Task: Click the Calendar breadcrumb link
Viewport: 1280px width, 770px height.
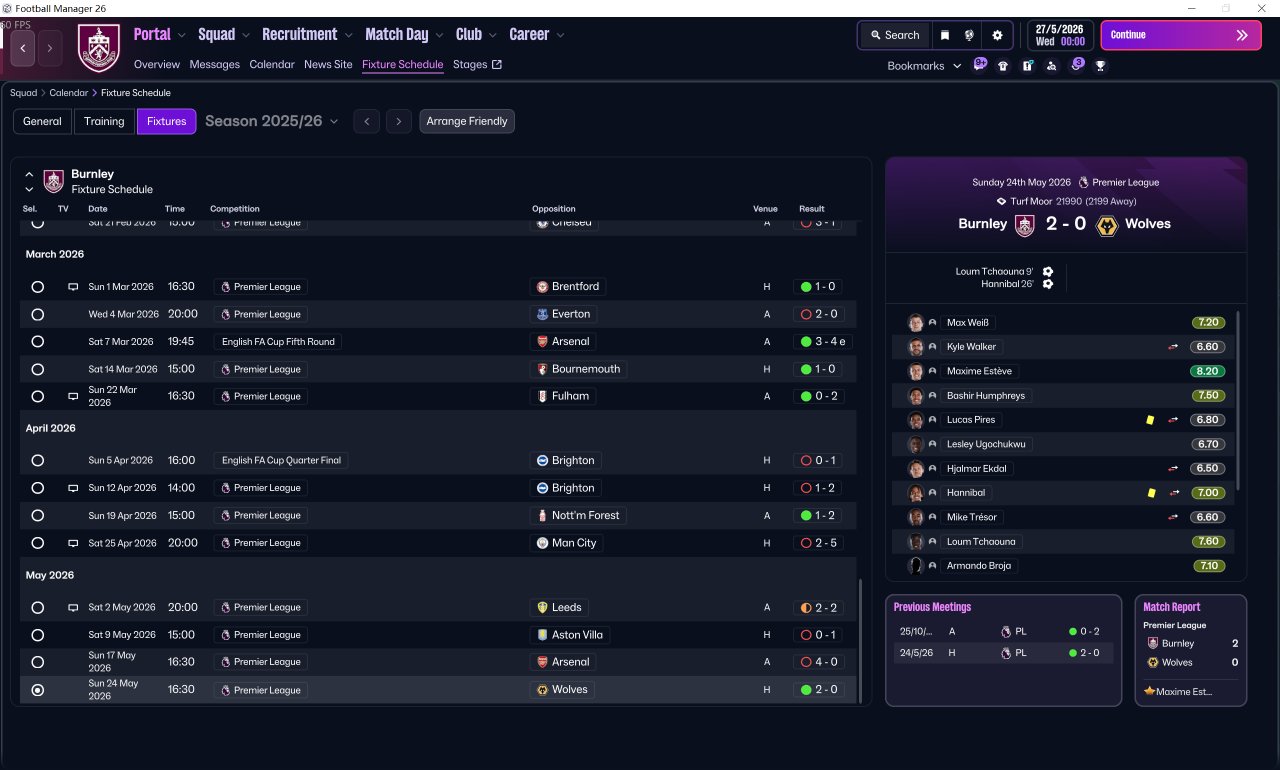Action: tap(68, 93)
